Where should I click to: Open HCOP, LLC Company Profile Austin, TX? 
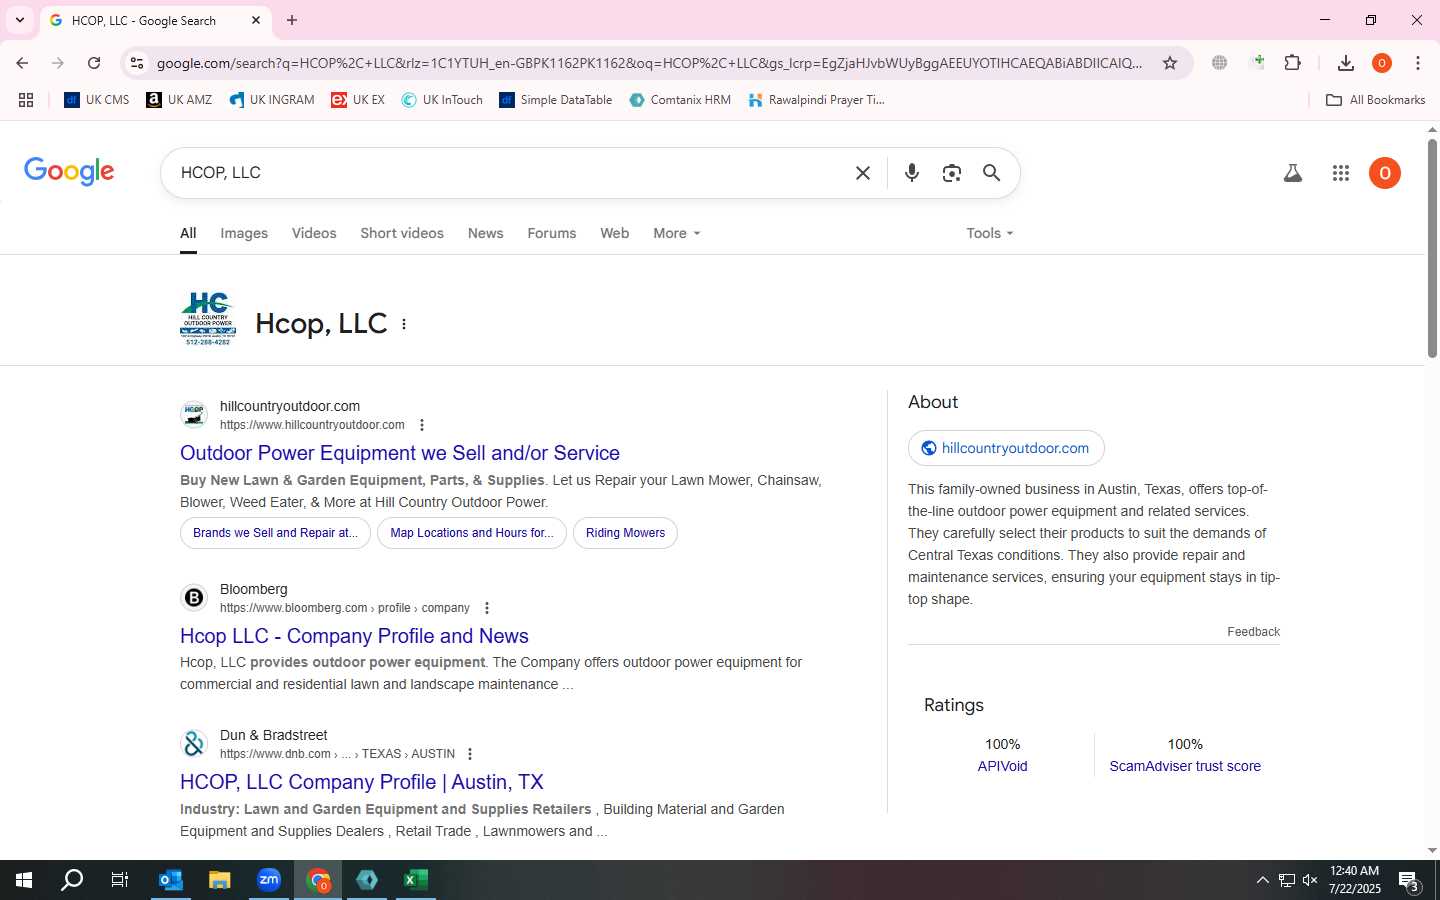362,782
